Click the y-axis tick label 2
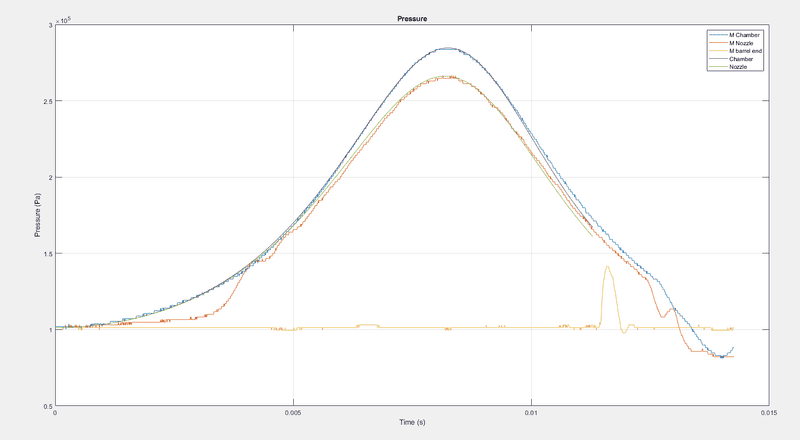 pos(51,178)
